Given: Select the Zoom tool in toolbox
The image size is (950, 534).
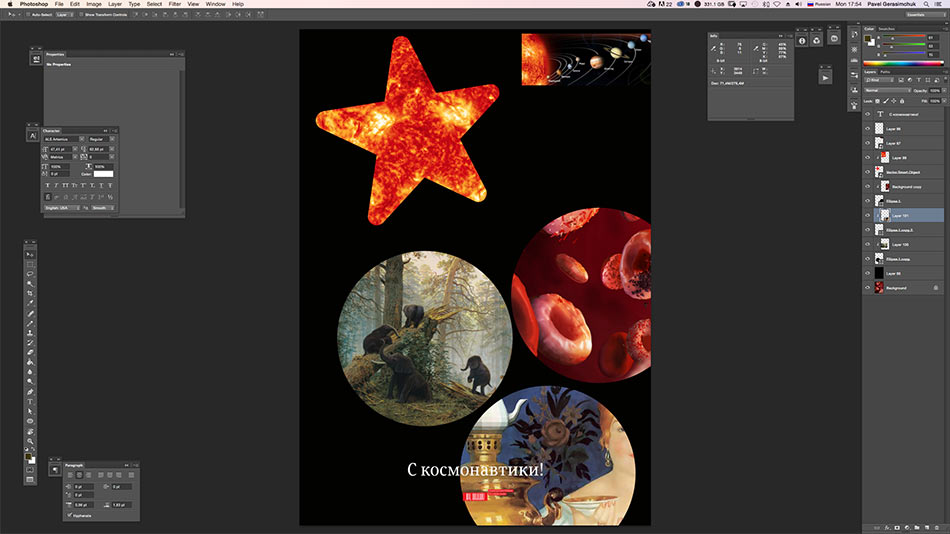Looking at the screenshot, I should (30, 441).
